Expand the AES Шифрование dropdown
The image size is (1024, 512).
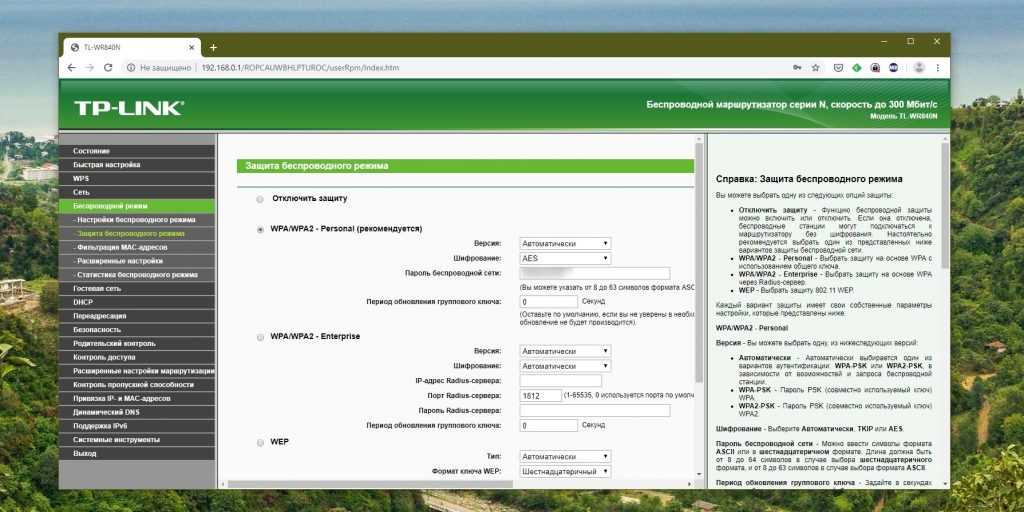pyautogui.click(x=565, y=258)
